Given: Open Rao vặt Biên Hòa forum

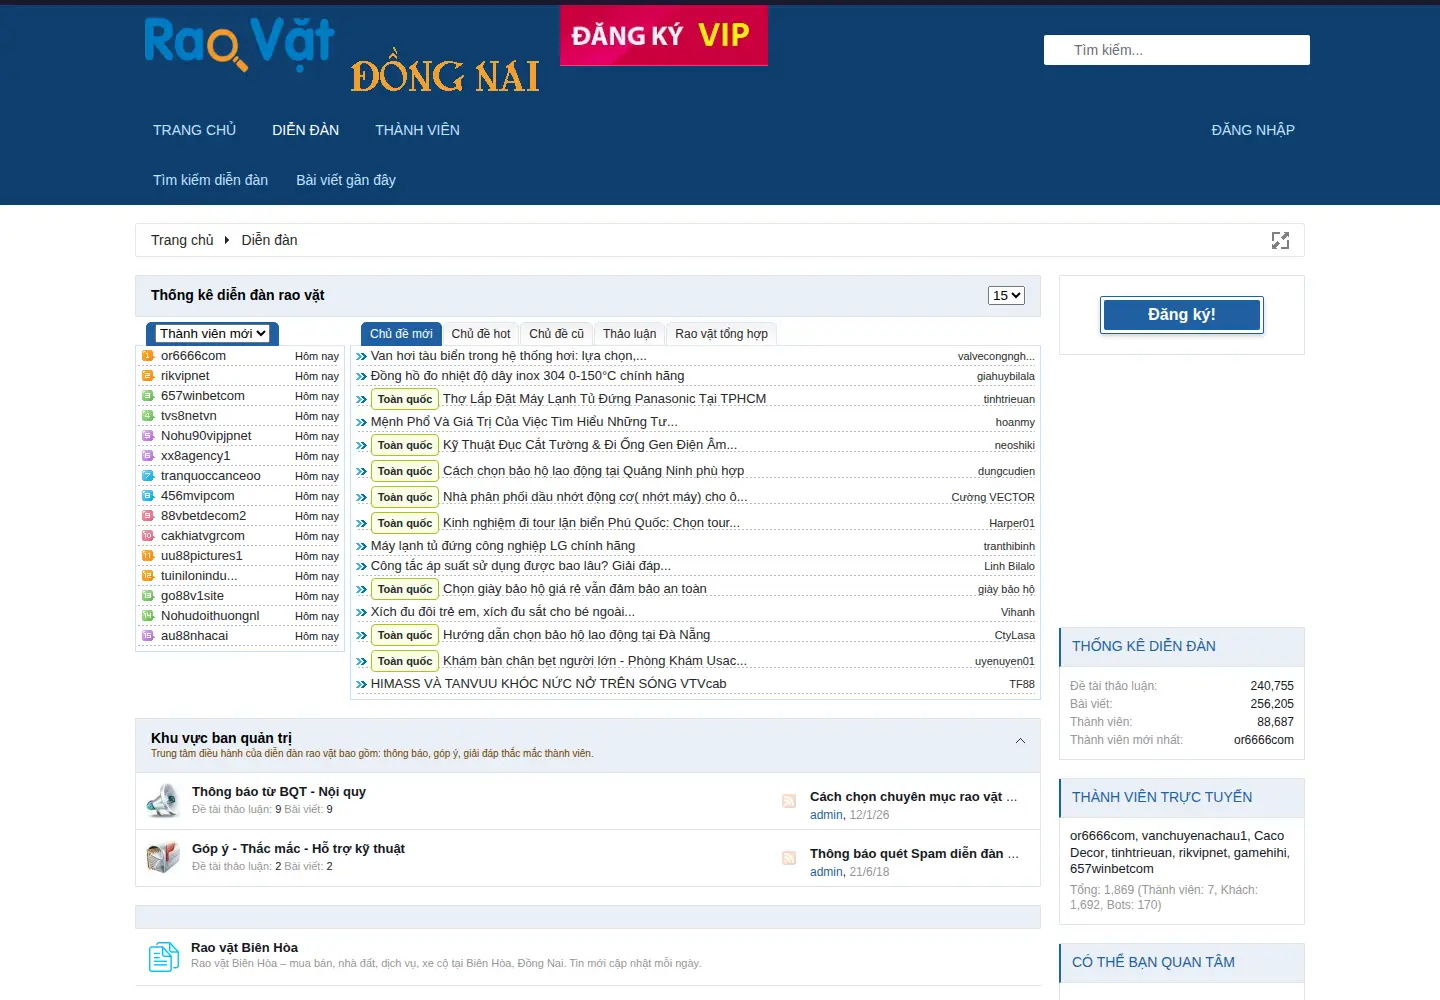Looking at the screenshot, I should point(245,948).
